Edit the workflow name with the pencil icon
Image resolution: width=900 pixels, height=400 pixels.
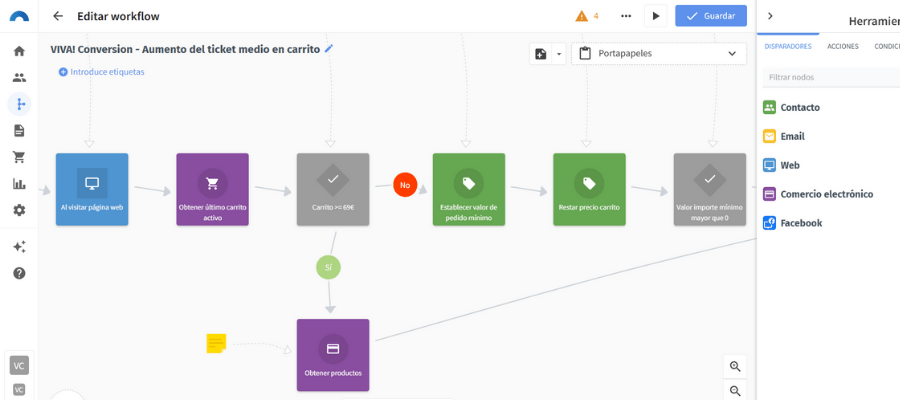(x=329, y=49)
